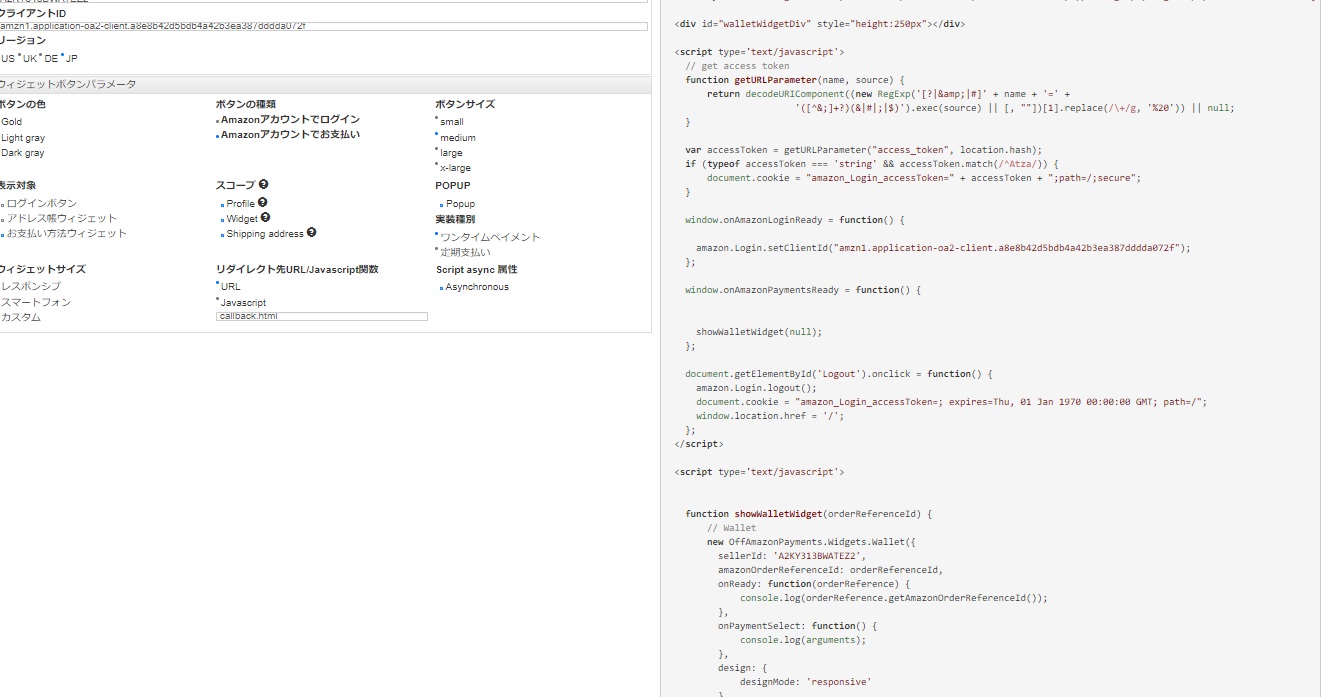
Task: Click the "amazonOrderReferenceId: orderReferenceId," line
Action: click(830, 569)
